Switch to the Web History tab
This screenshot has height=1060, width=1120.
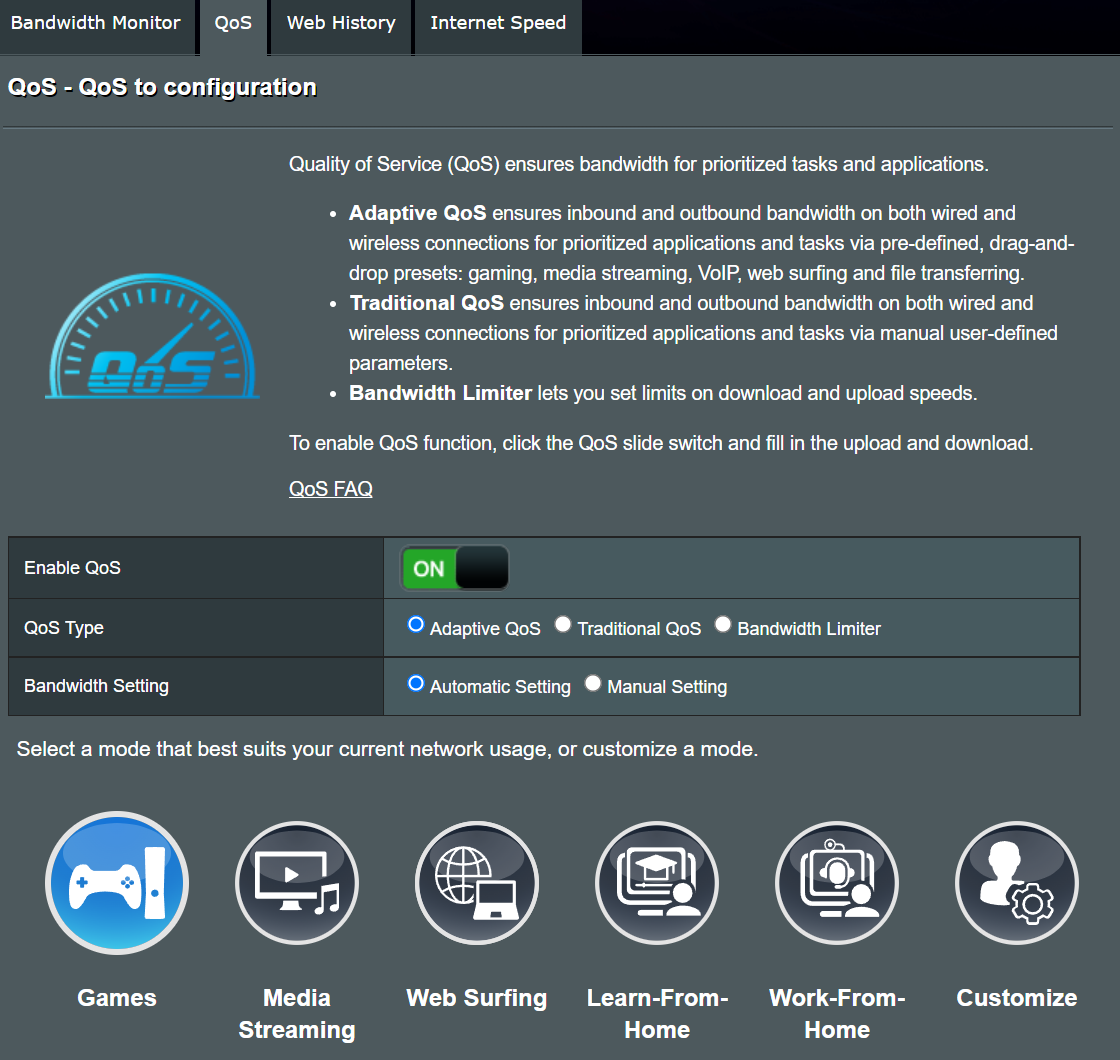click(x=341, y=23)
